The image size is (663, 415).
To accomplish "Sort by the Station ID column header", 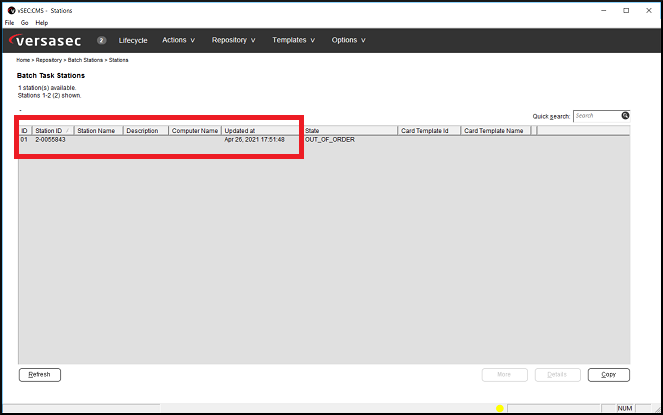I will click(x=50, y=130).
